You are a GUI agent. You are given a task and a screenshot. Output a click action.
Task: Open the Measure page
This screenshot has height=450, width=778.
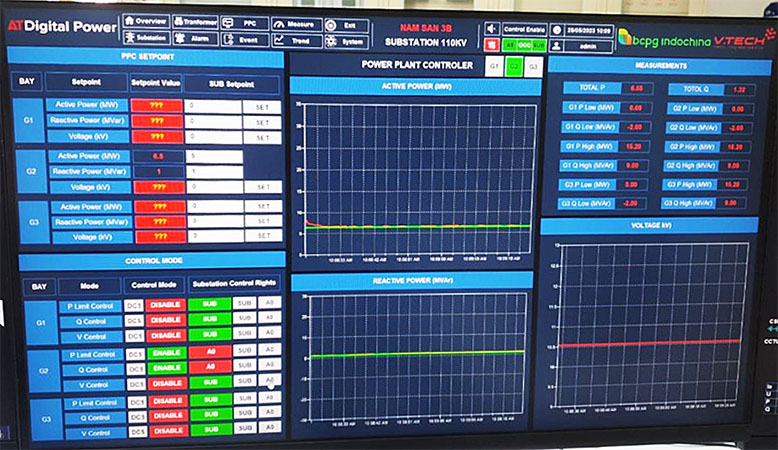coord(294,23)
